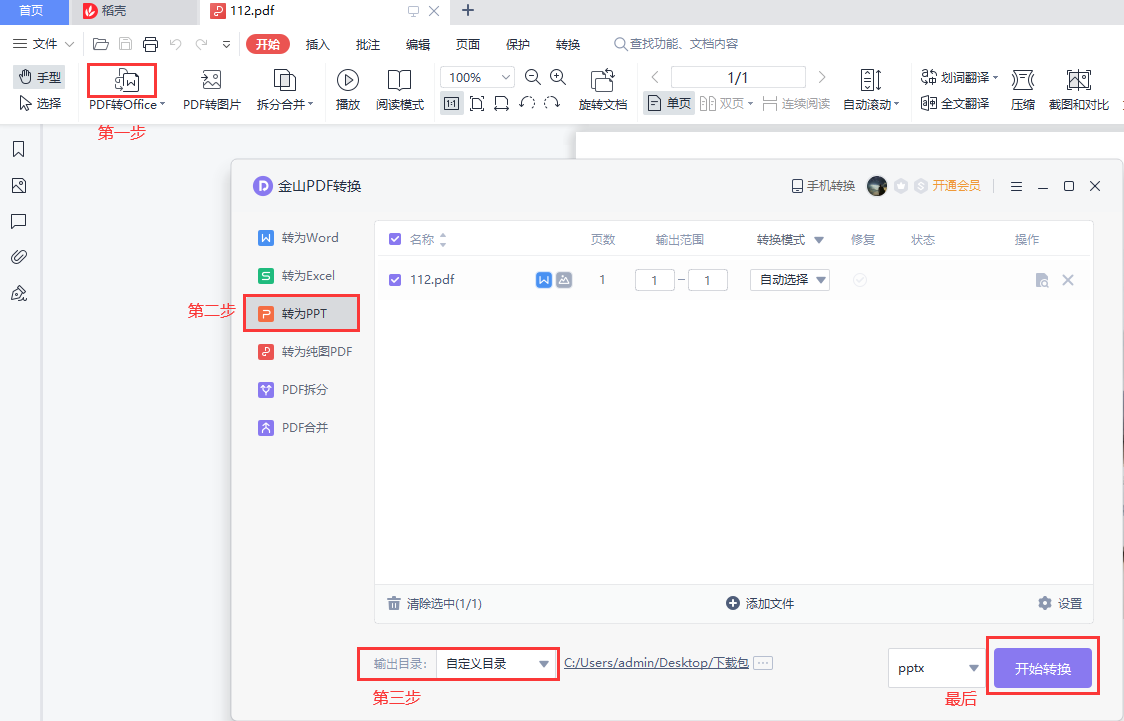The height and width of the screenshot is (721, 1124).
Task: Click 开始转换 button
Action: point(1042,669)
